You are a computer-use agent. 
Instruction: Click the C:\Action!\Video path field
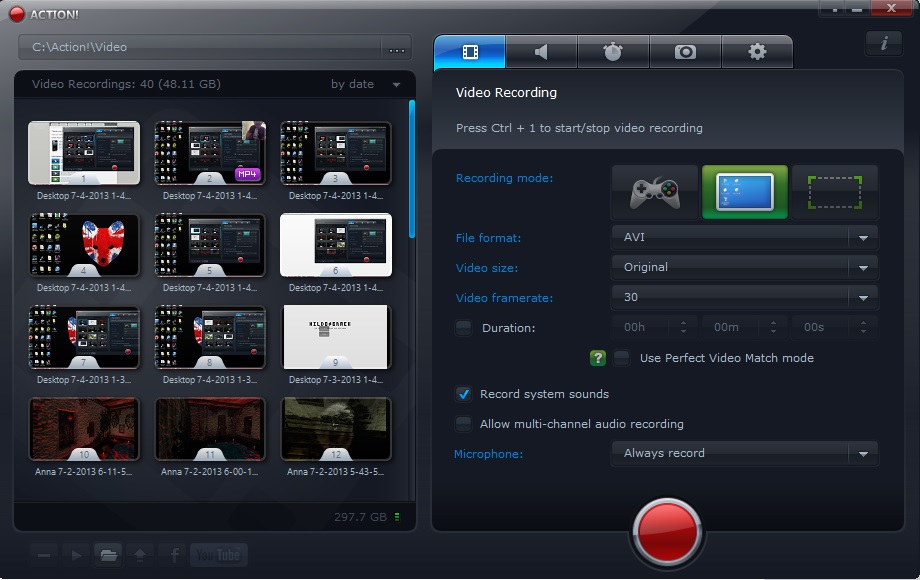click(200, 48)
